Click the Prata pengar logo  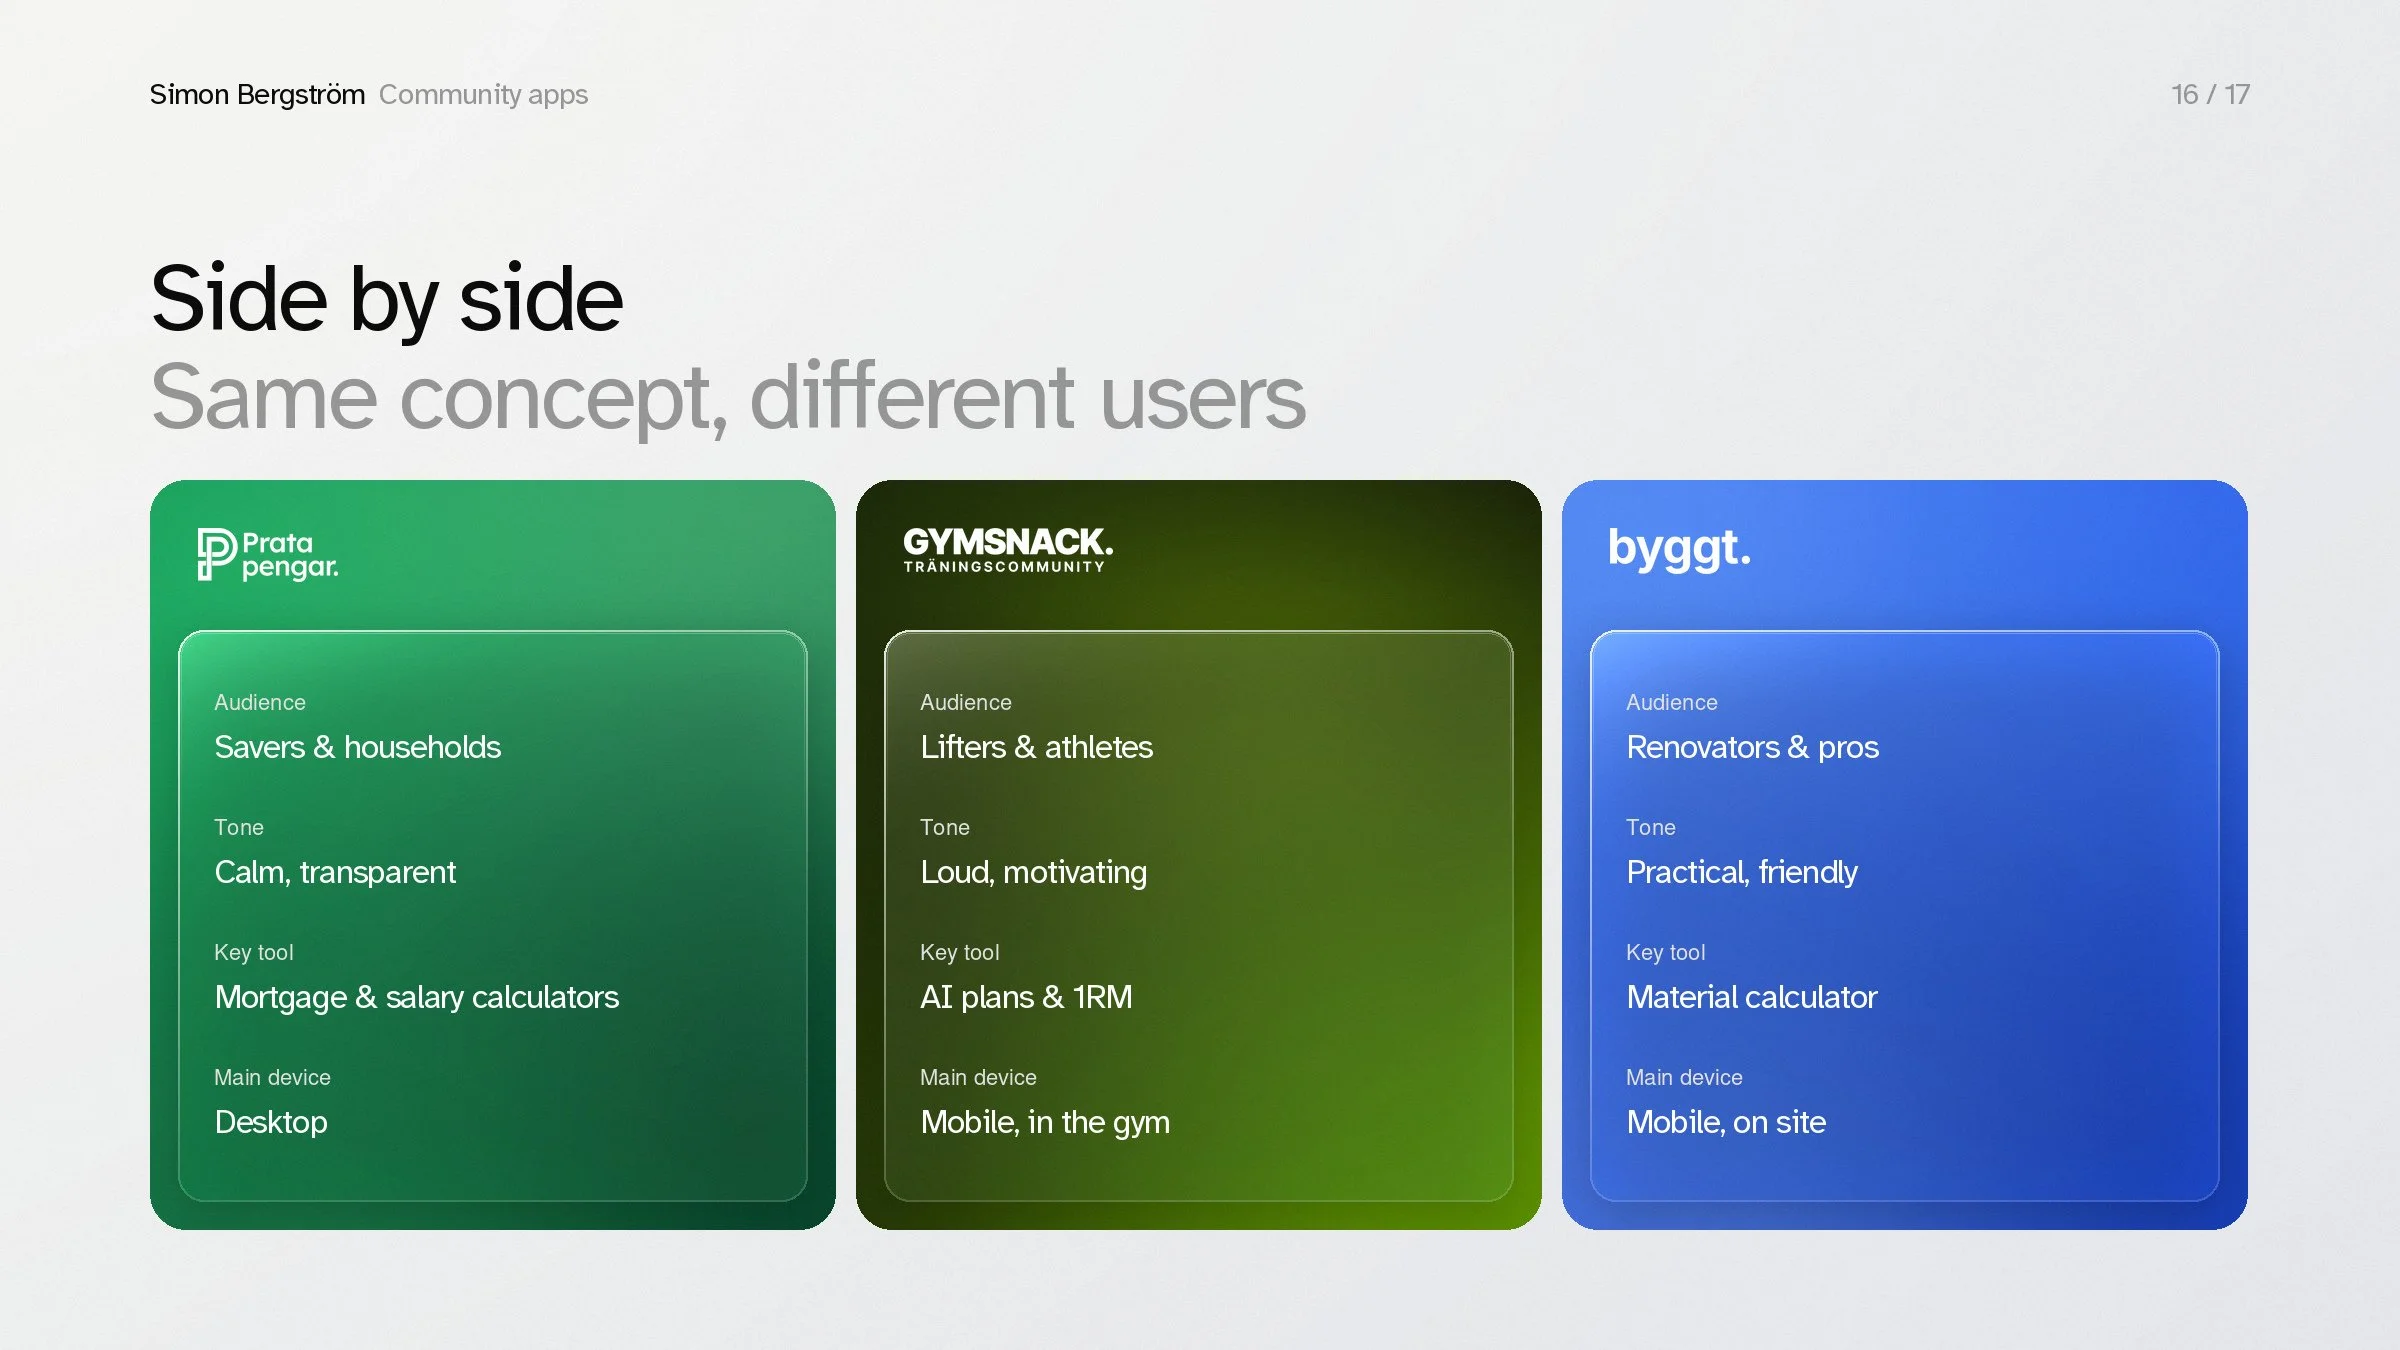pos(268,555)
